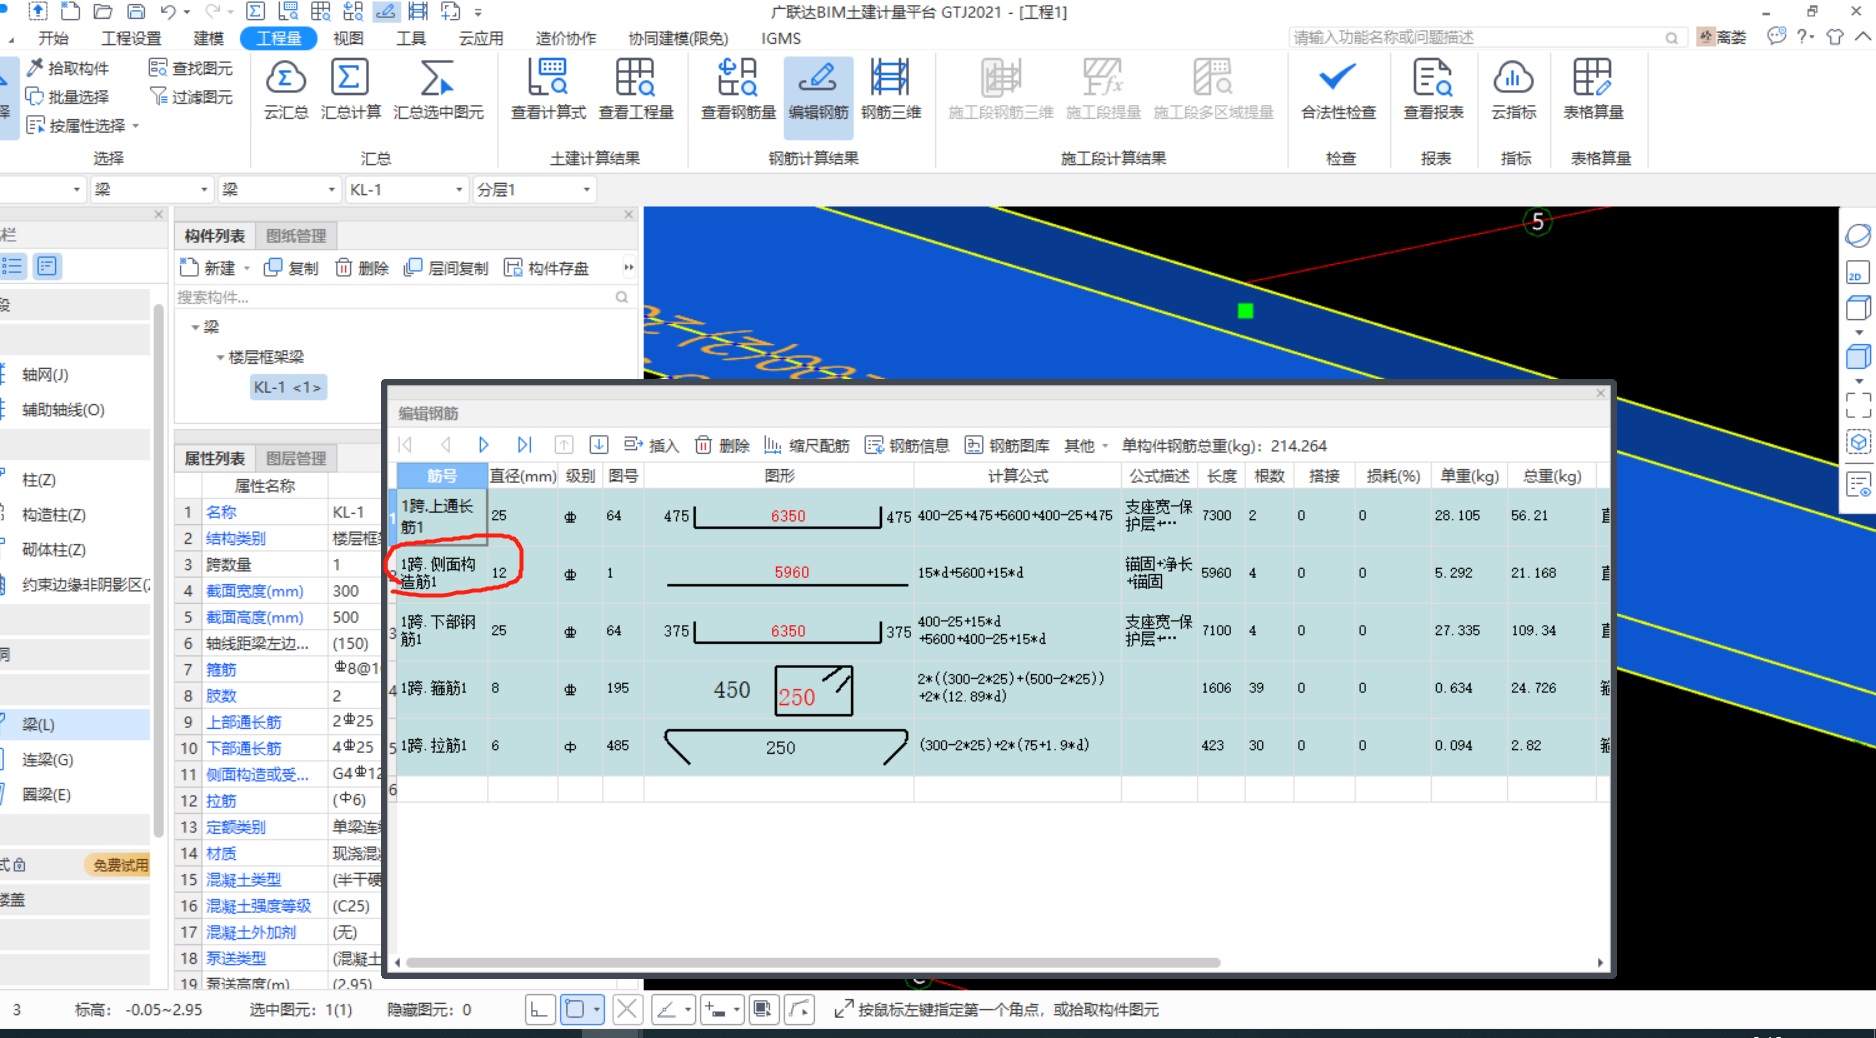
Task: Select 柱(Z) in navigation list
Action: 39,480
